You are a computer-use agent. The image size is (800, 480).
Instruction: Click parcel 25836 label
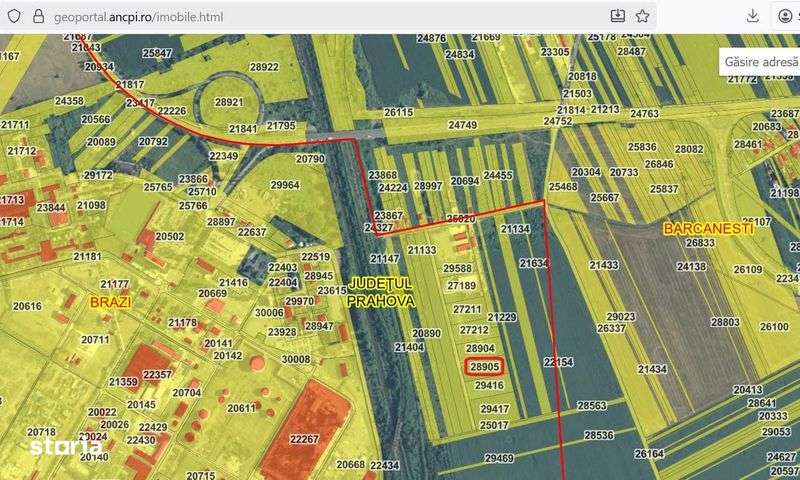click(642, 147)
